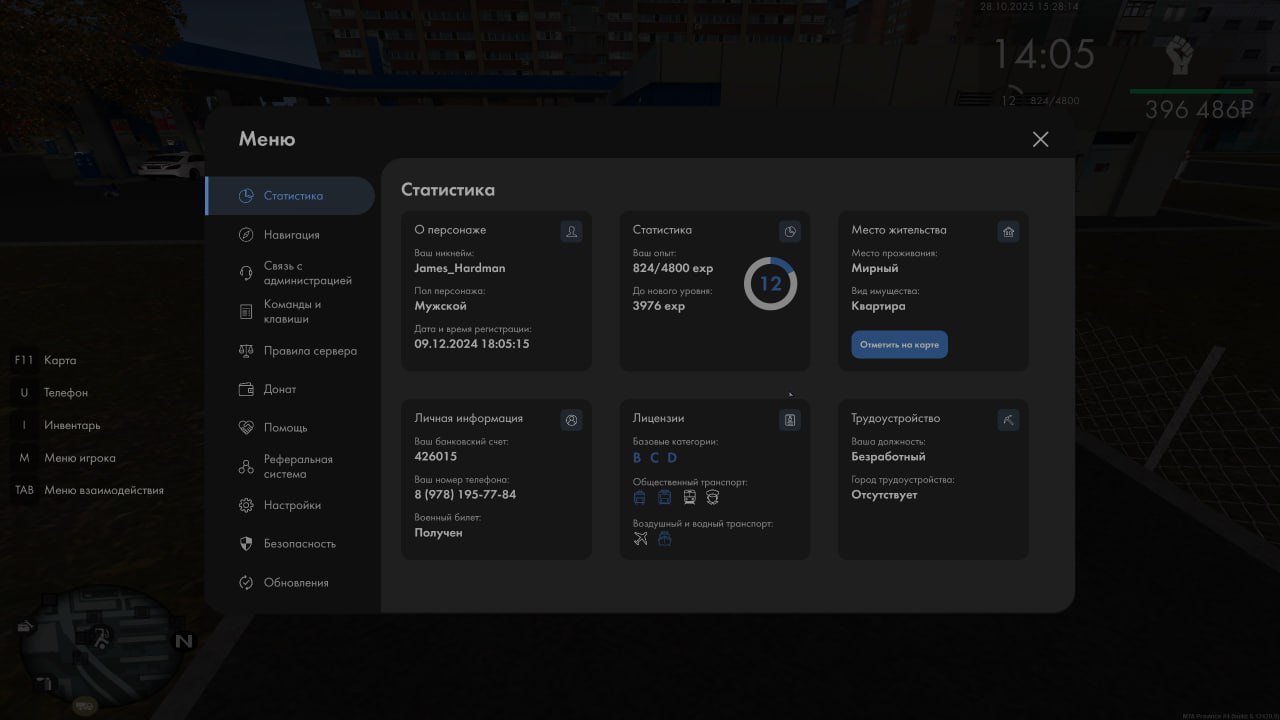Click the house icon in Место жительства card
Screen dimensions: 1280x720
point(1008,232)
